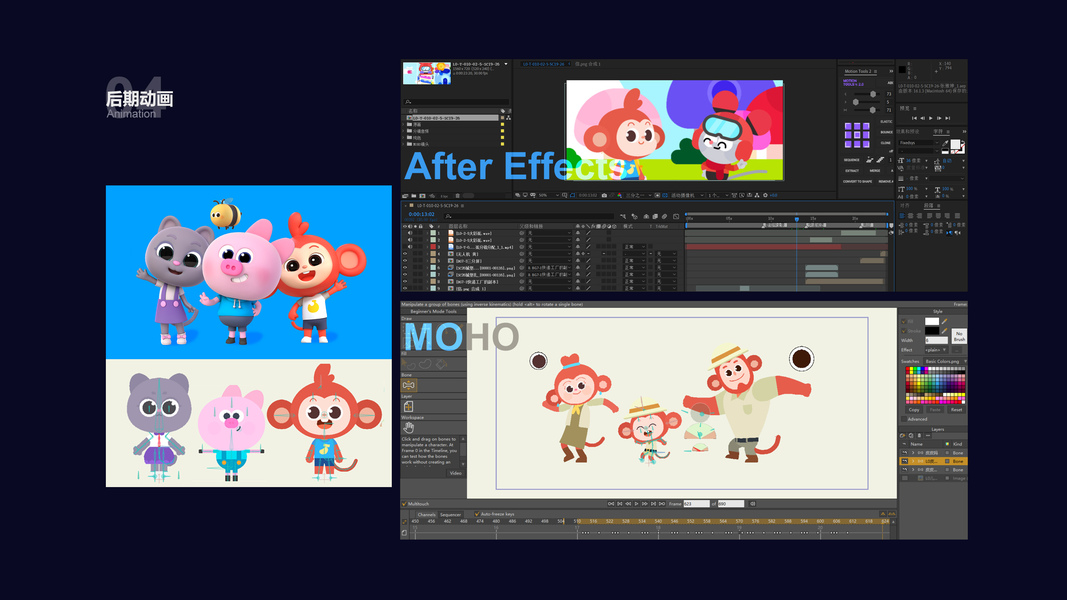Open the Basic Colors.png swatches dropdown

point(946,361)
